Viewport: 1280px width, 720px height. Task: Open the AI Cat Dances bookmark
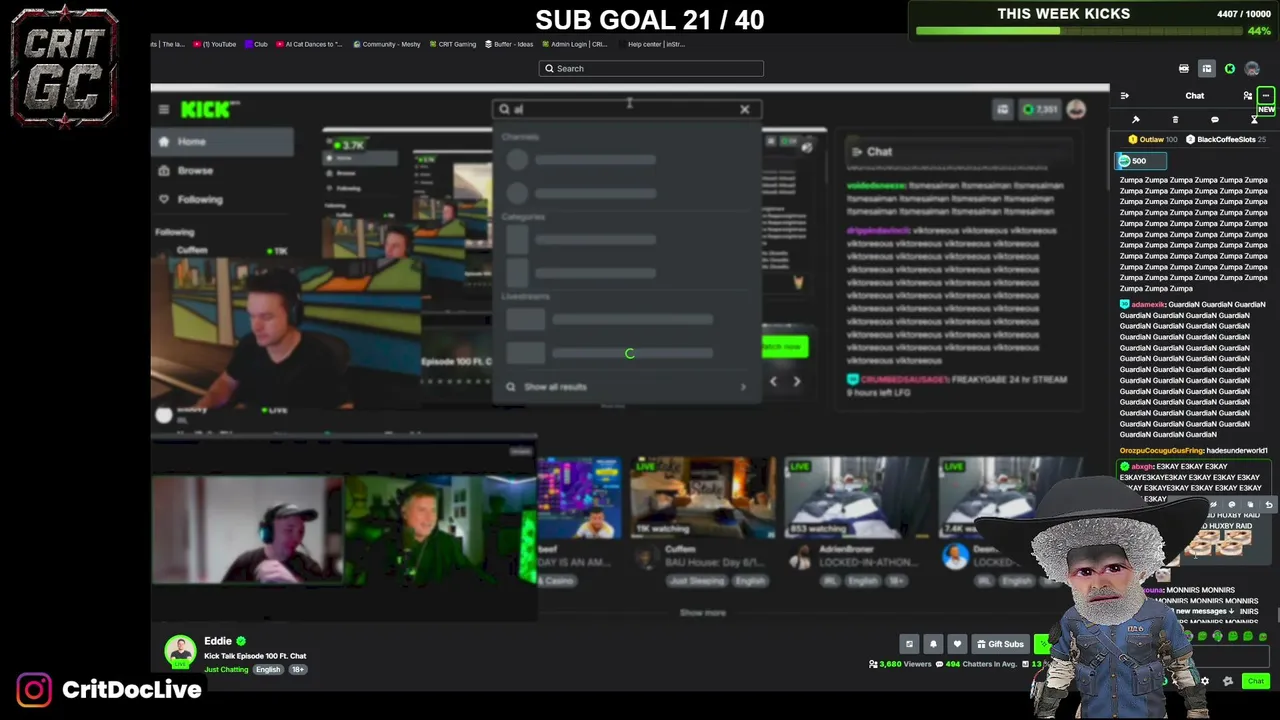tap(309, 44)
